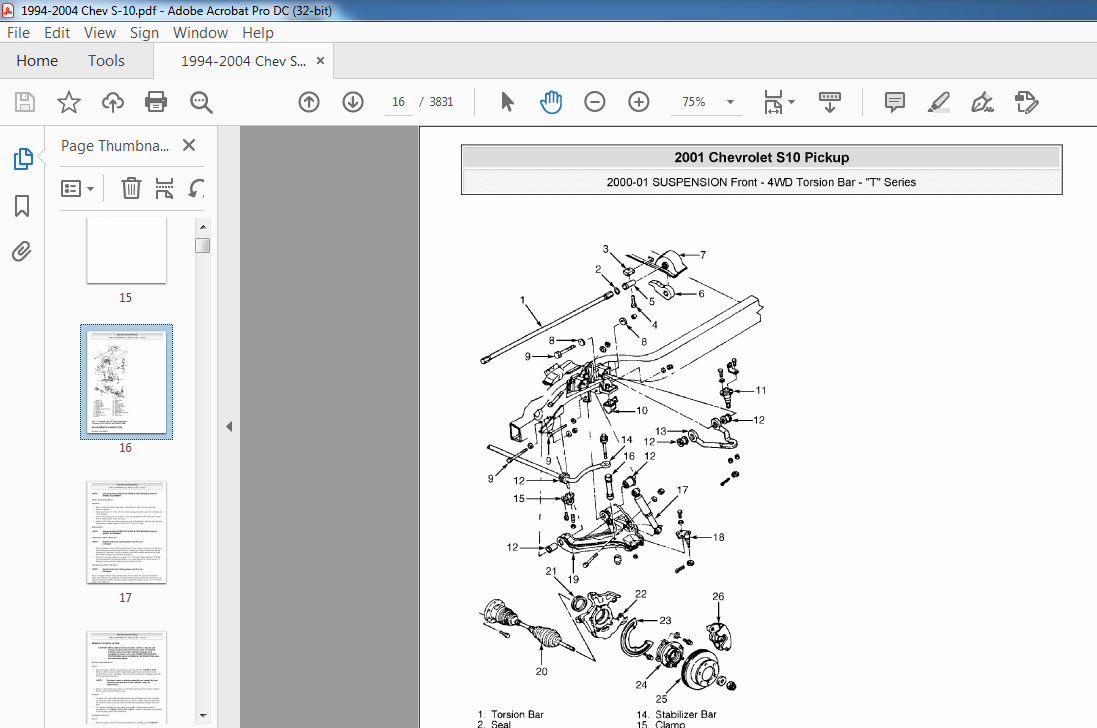Image resolution: width=1097 pixels, height=728 pixels.
Task: Click the Save file icon
Action: [x=24, y=102]
